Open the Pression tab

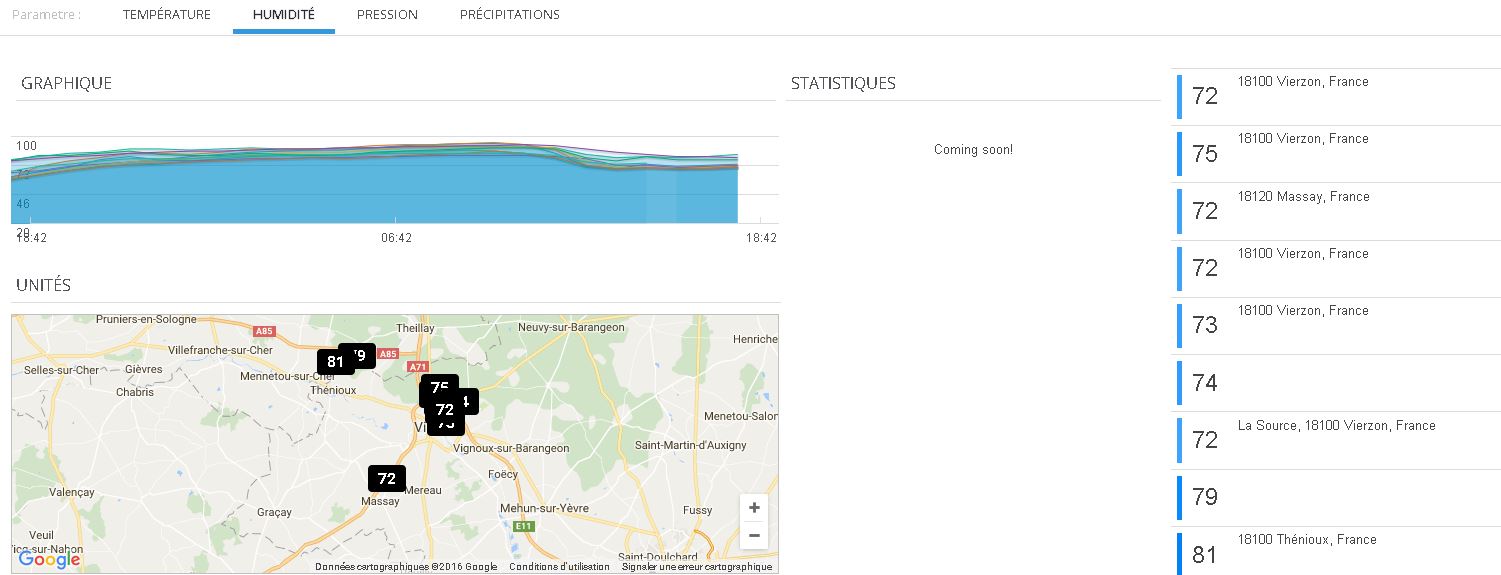[x=387, y=15]
